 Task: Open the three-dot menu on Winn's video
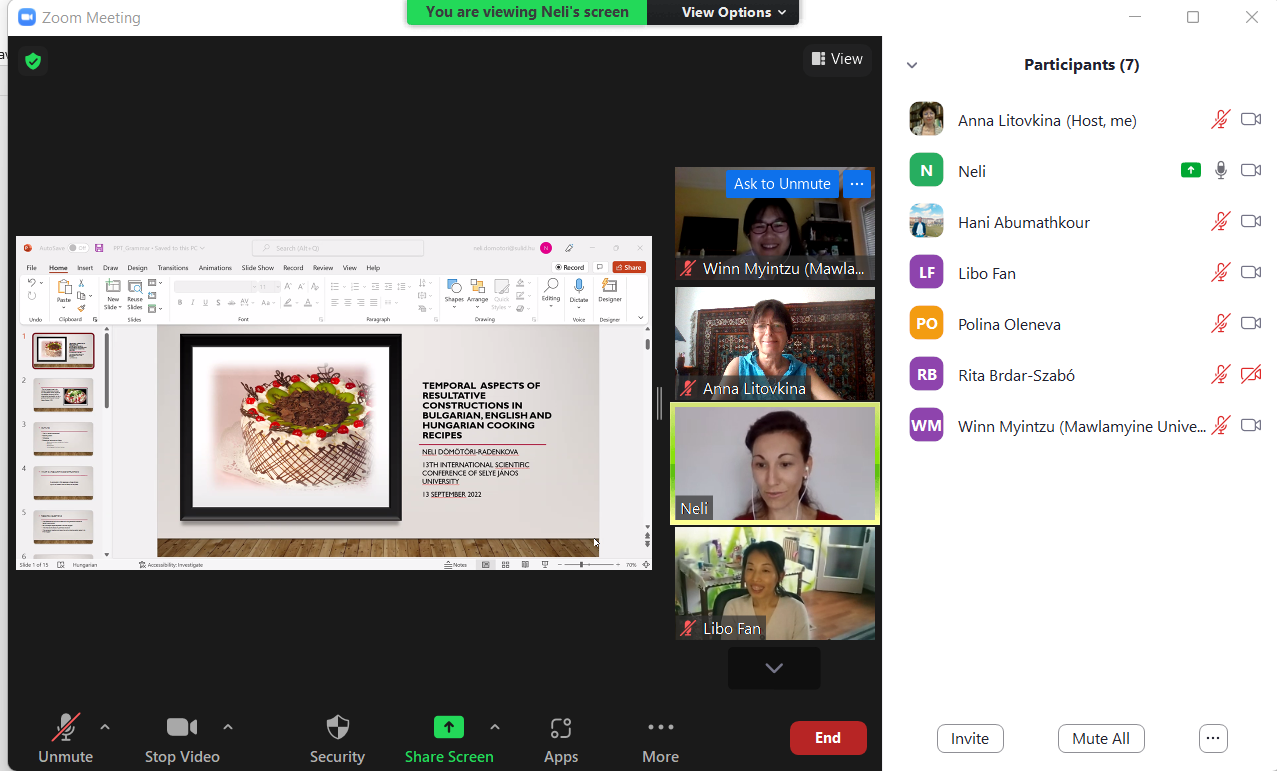pyautogui.click(x=856, y=184)
